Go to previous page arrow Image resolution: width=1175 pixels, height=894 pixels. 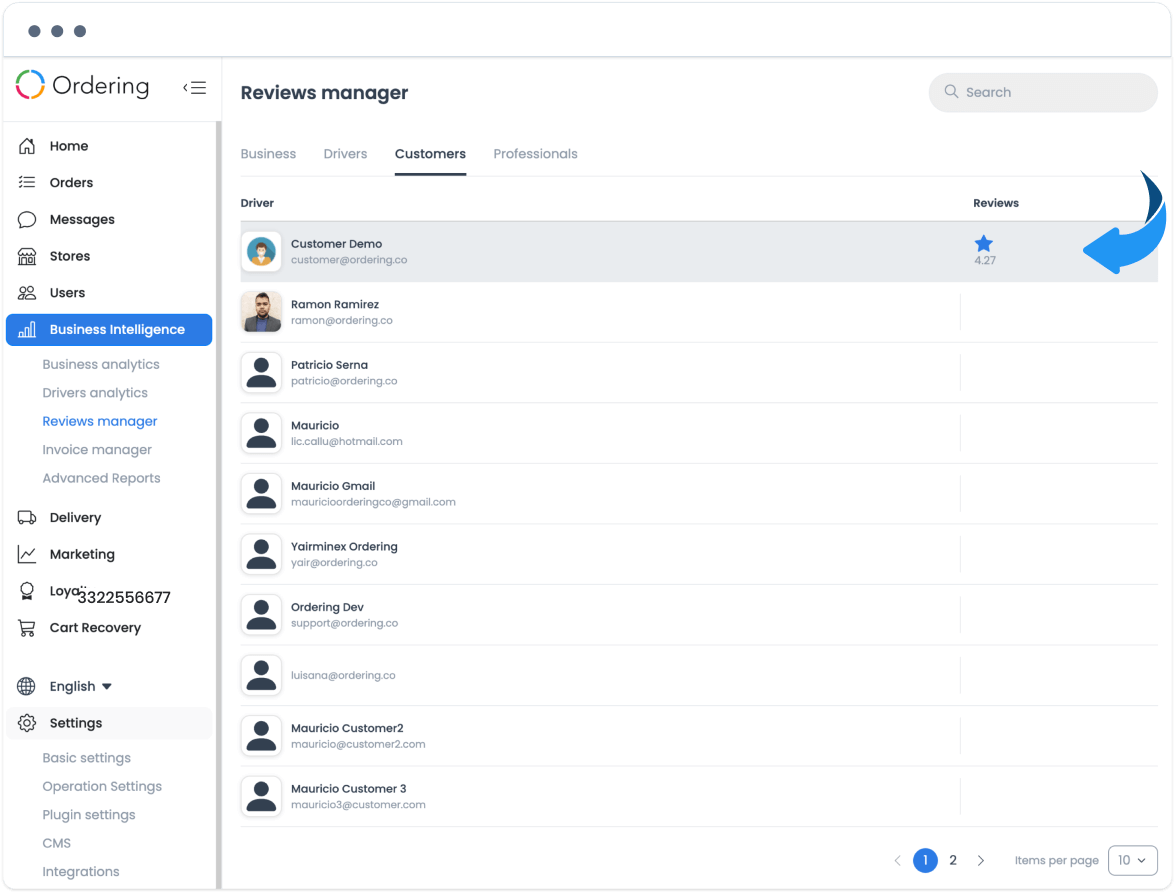tap(897, 860)
